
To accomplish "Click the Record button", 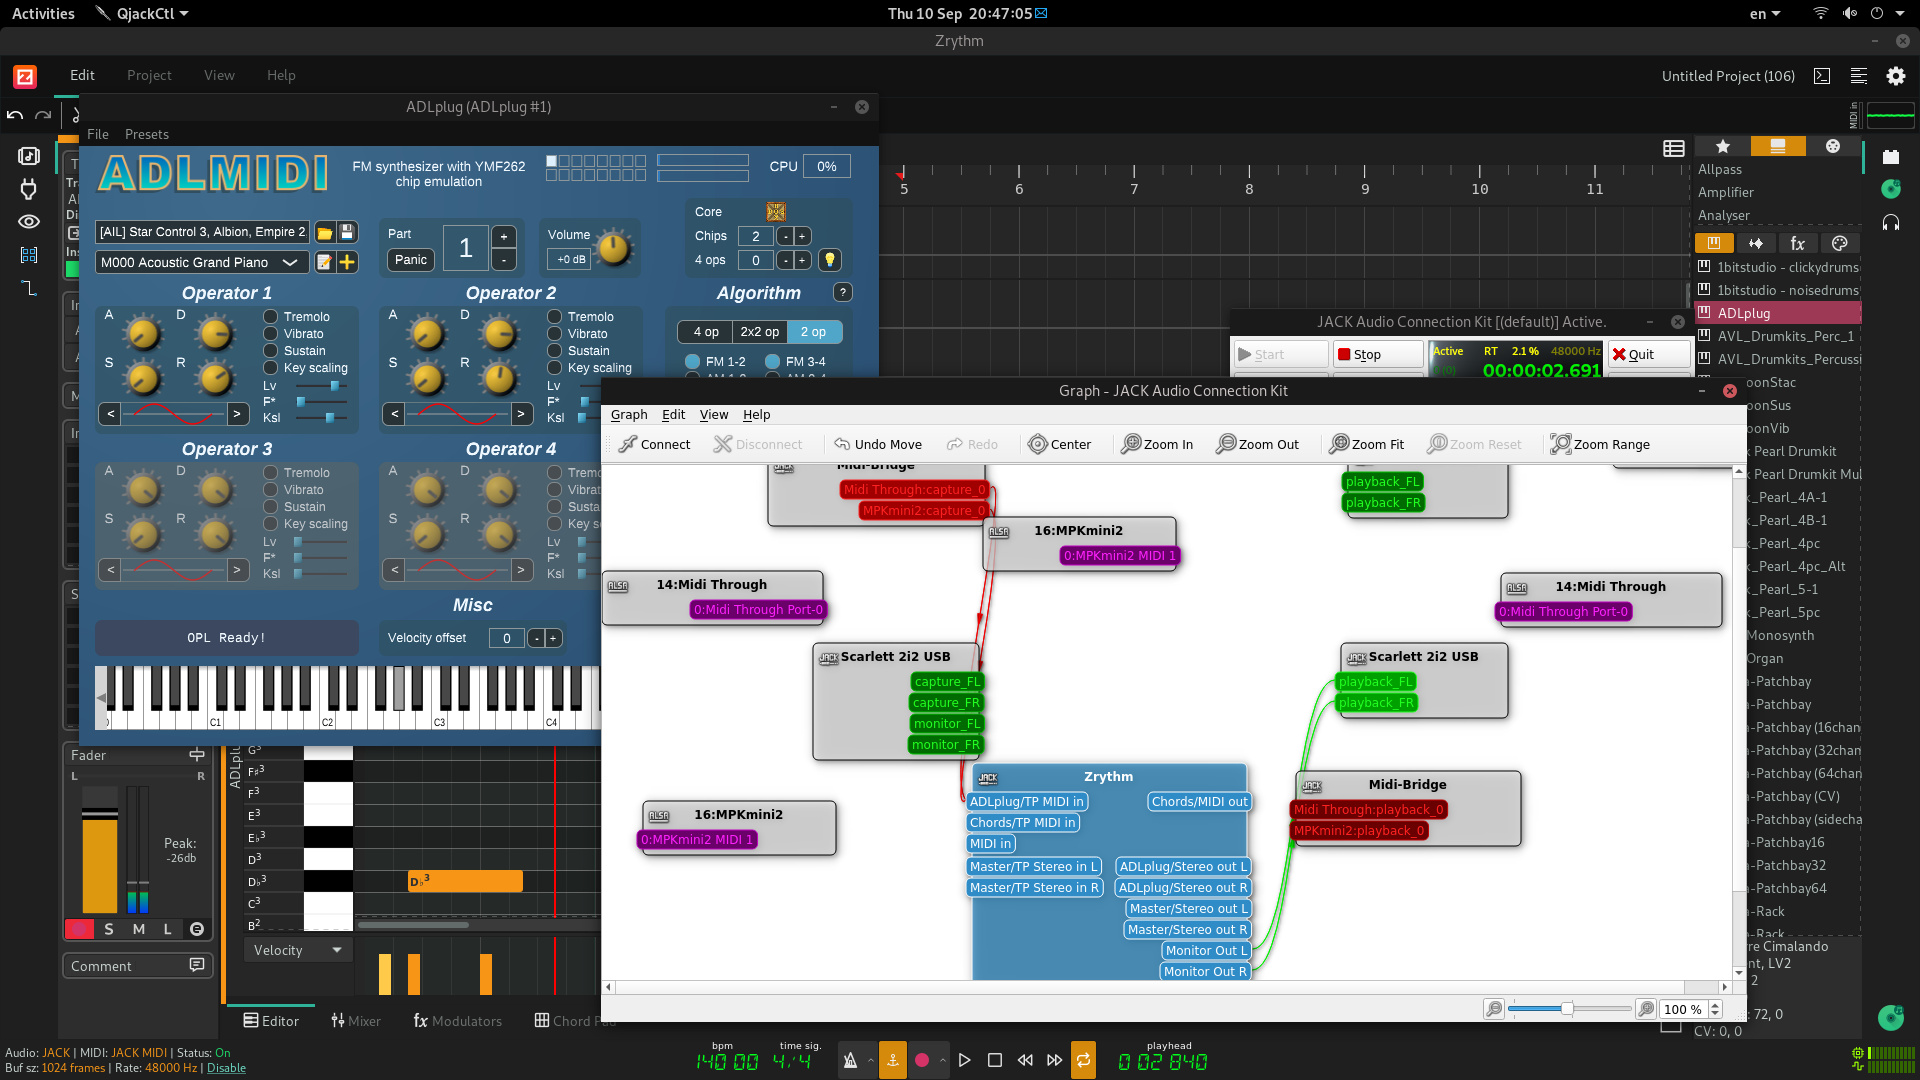I will [x=922, y=1060].
